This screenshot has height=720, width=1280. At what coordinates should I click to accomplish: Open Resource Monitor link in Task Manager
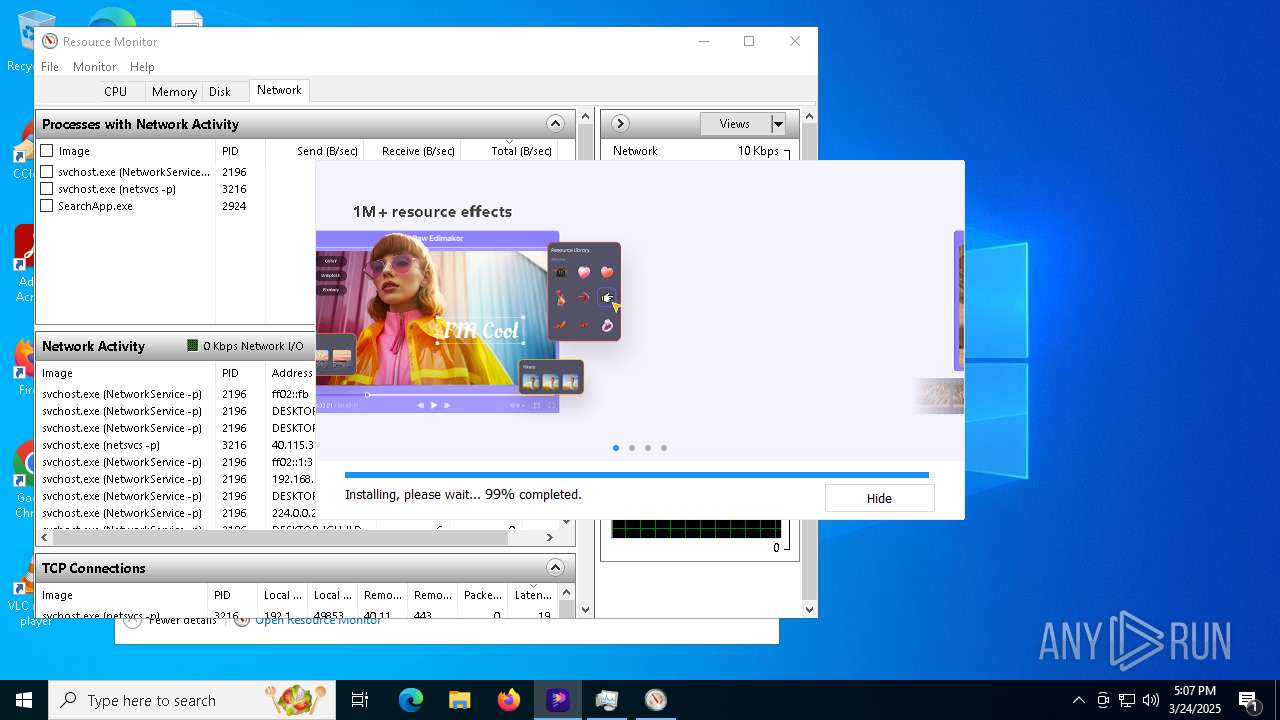click(x=318, y=621)
